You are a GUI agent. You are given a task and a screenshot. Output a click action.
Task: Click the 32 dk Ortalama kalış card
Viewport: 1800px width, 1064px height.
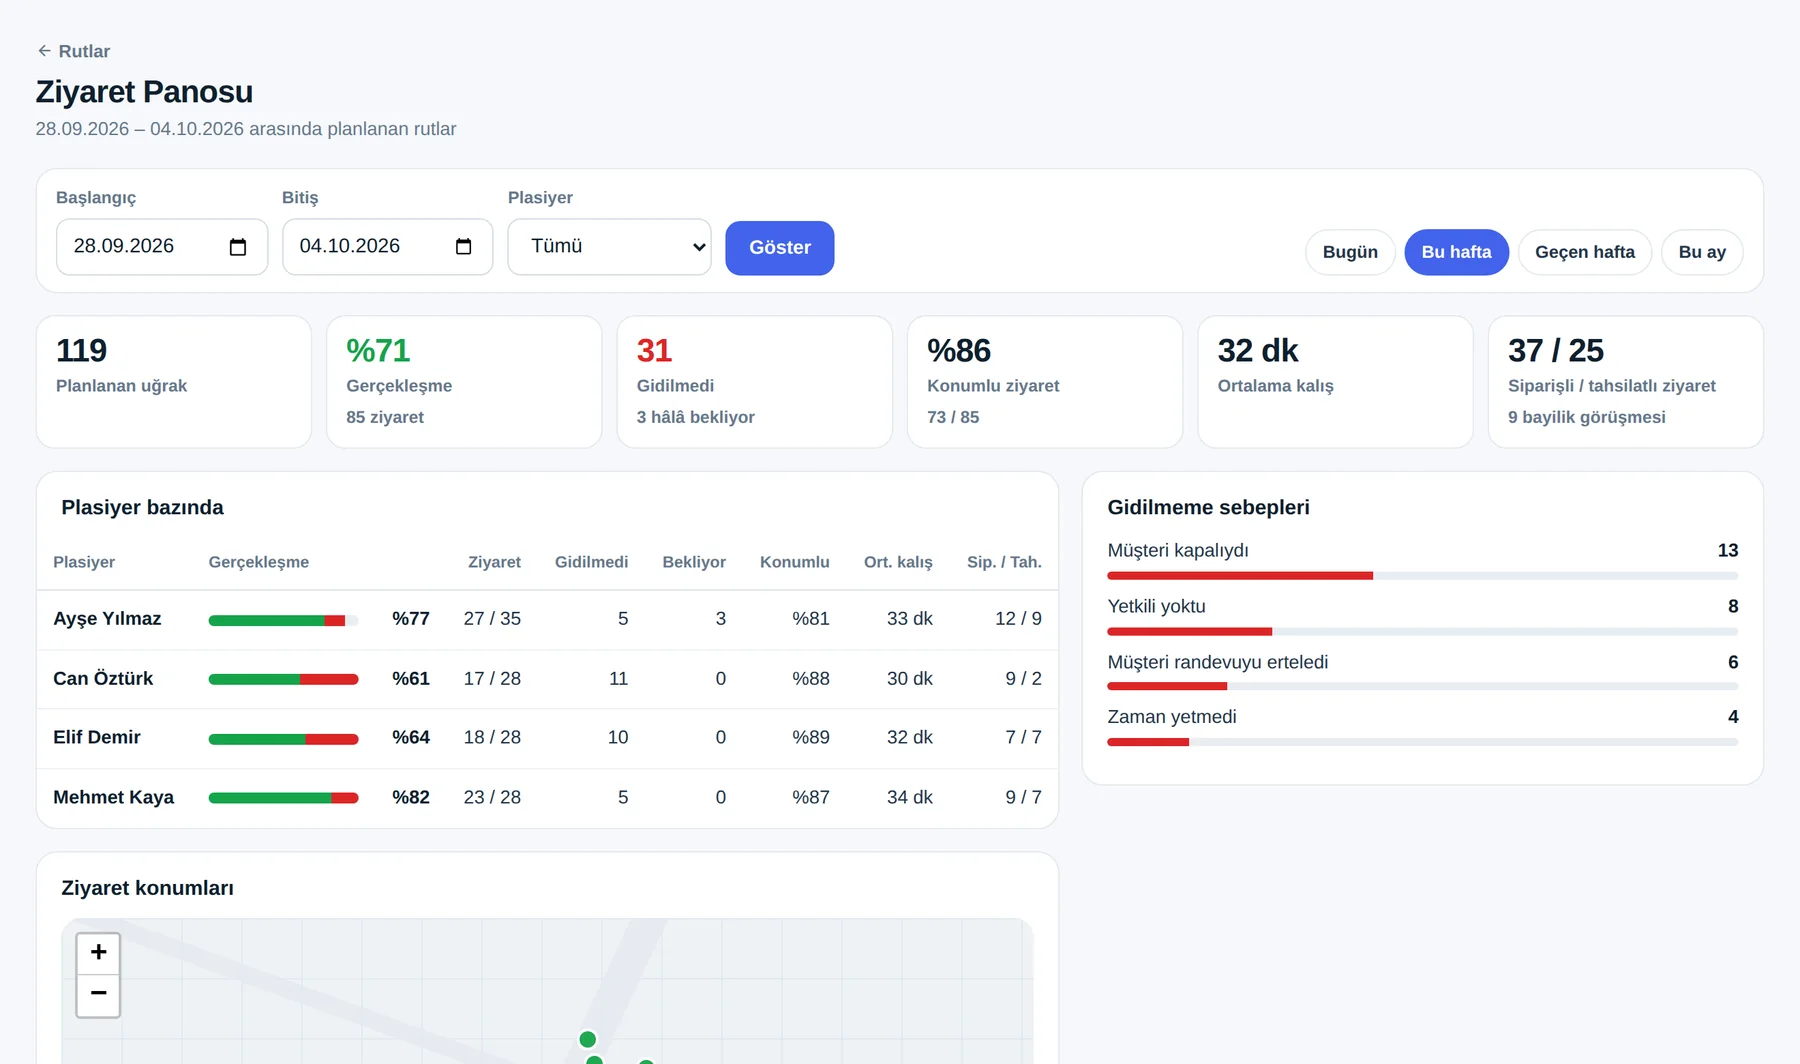pyautogui.click(x=1335, y=382)
